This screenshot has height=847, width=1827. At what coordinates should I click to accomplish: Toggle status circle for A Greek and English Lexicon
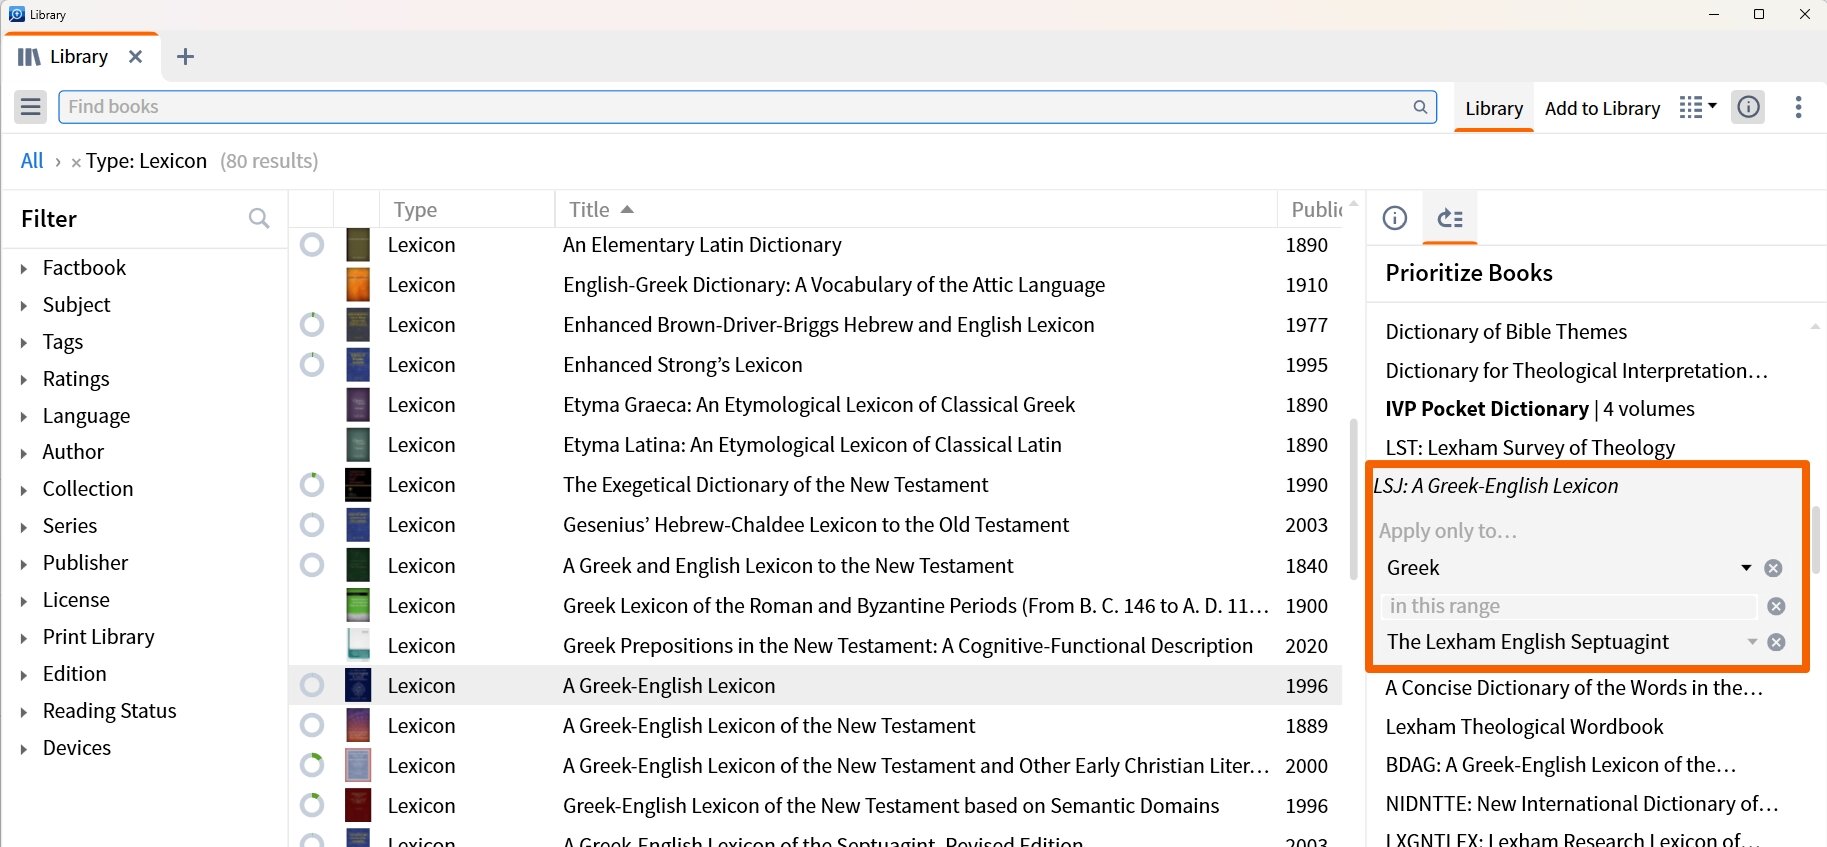point(312,566)
